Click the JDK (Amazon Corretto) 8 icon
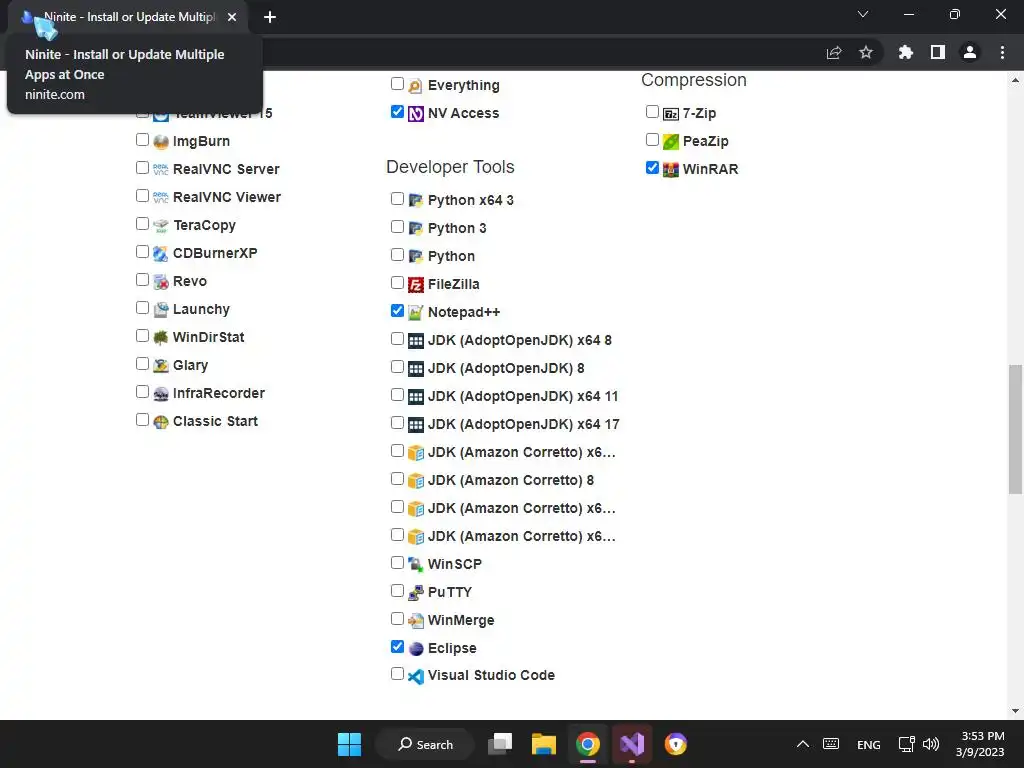 (x=415, y=481)
